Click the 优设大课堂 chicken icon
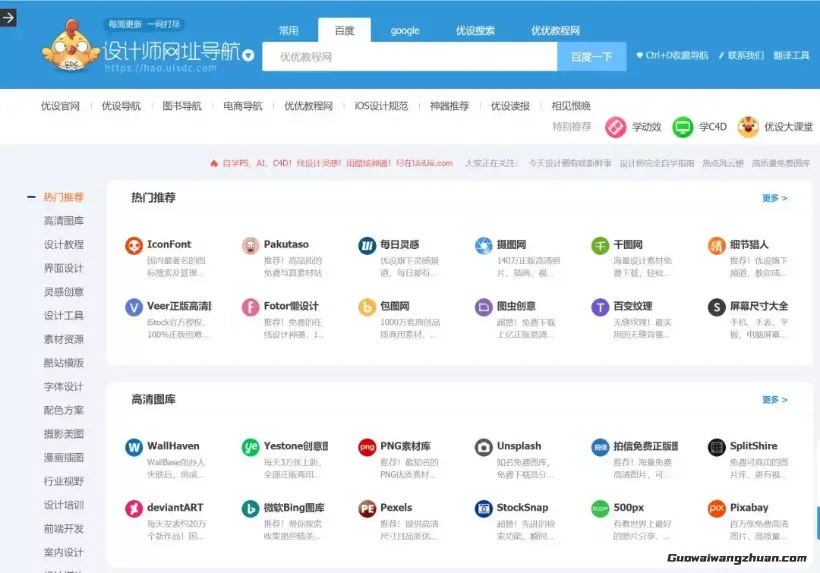Image resolution: width=820 pixels, height=573 pixels. point(748,127)
